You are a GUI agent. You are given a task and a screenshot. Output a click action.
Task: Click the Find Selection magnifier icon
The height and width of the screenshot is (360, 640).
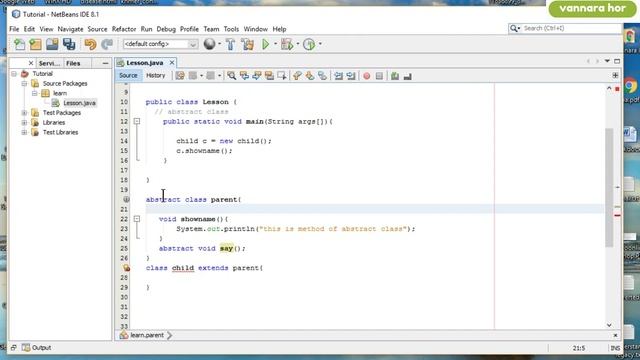231,76
